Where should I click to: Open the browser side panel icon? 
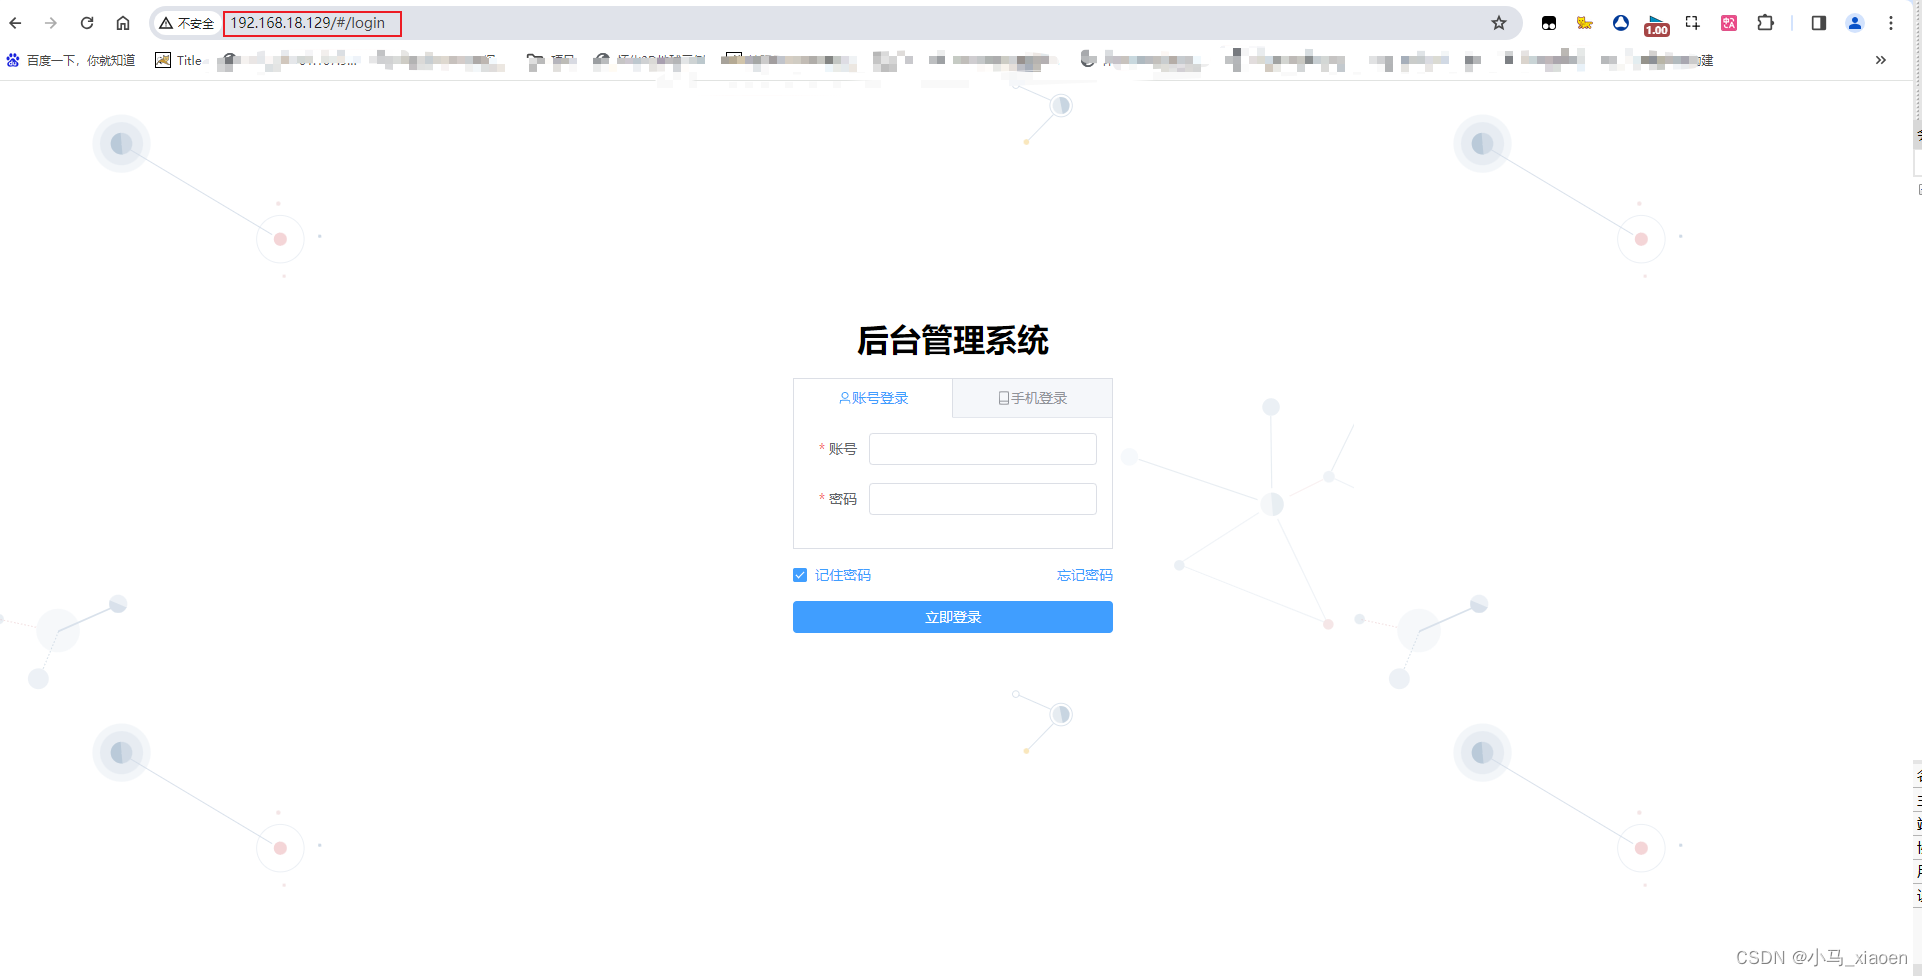coord(1819,22)
